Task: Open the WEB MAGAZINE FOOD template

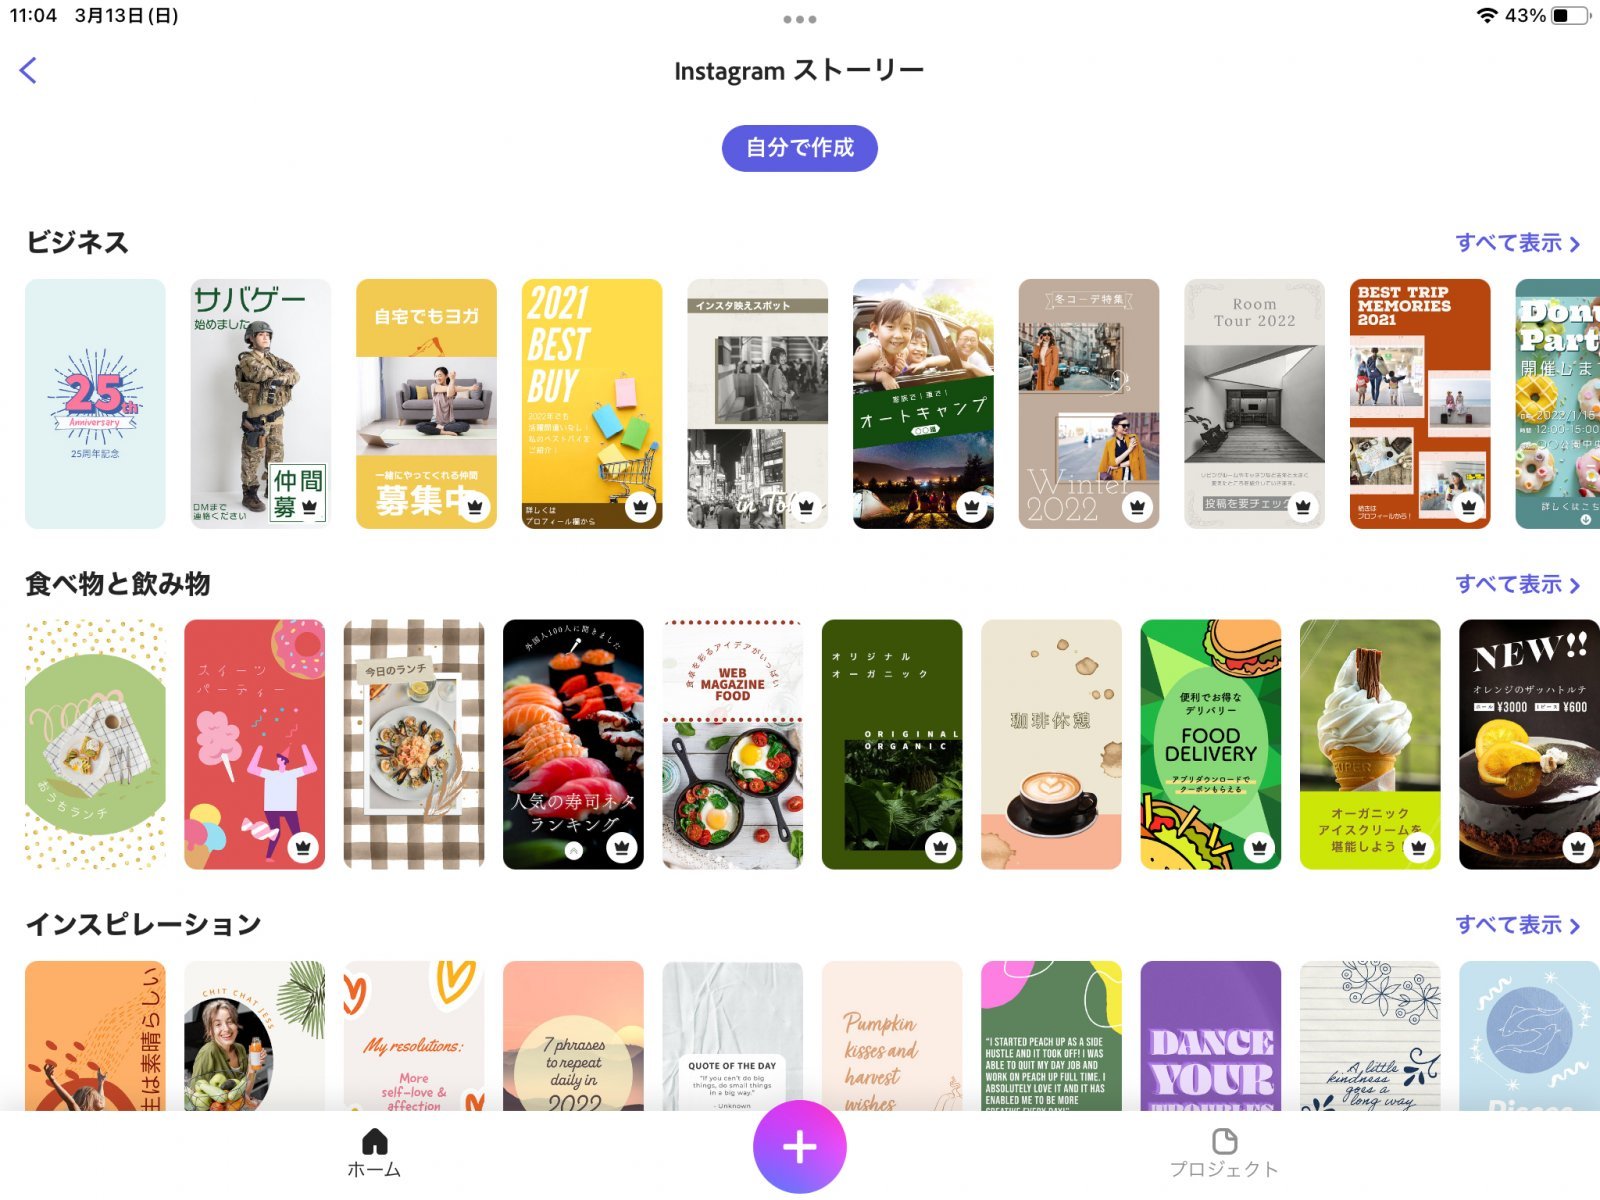Action: (x=733, y=744)
